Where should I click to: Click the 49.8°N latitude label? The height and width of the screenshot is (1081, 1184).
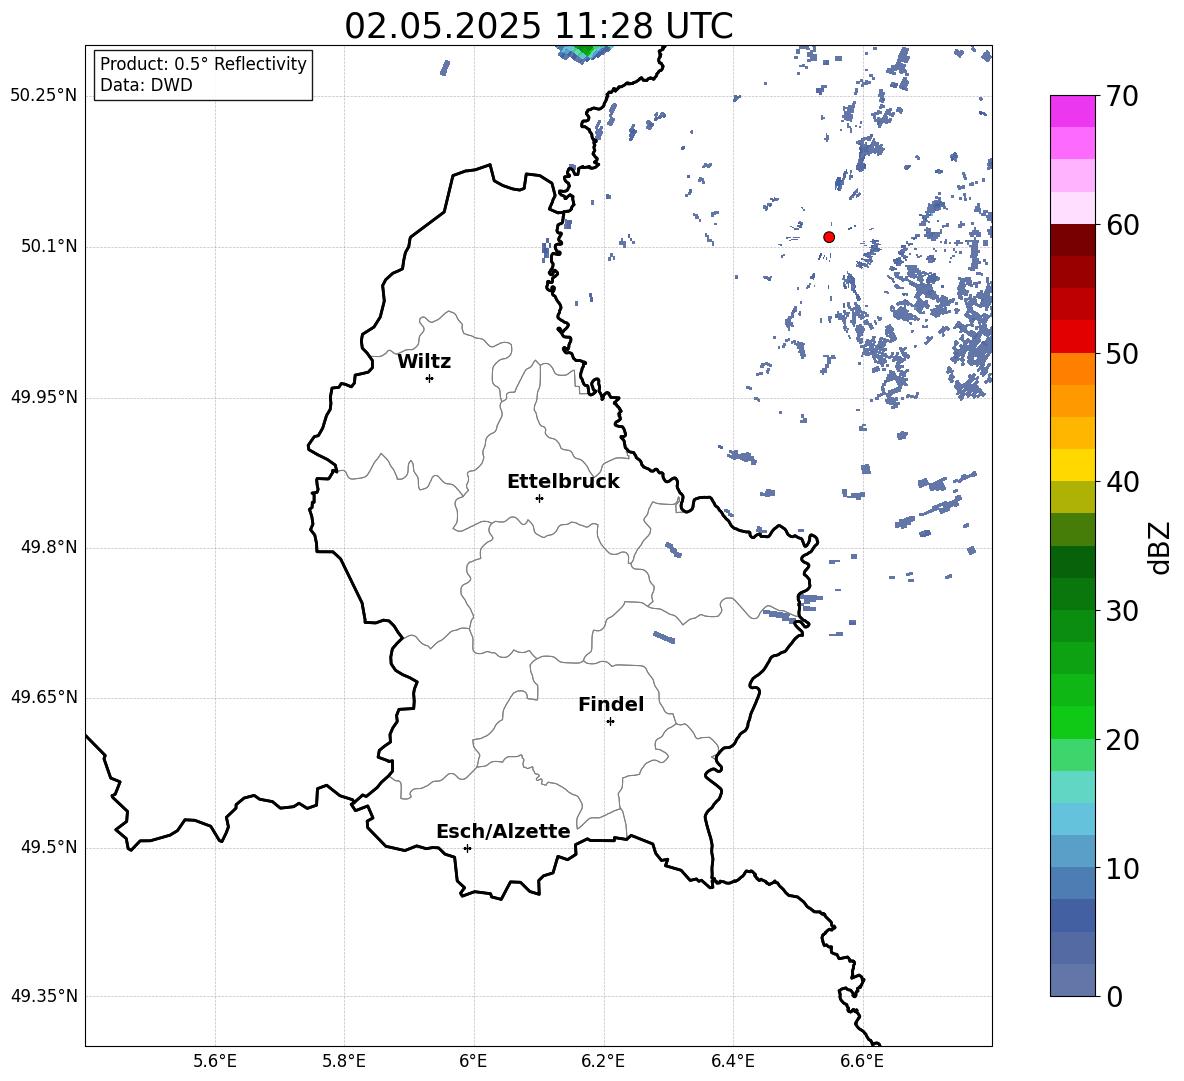(x=49, y=547)
